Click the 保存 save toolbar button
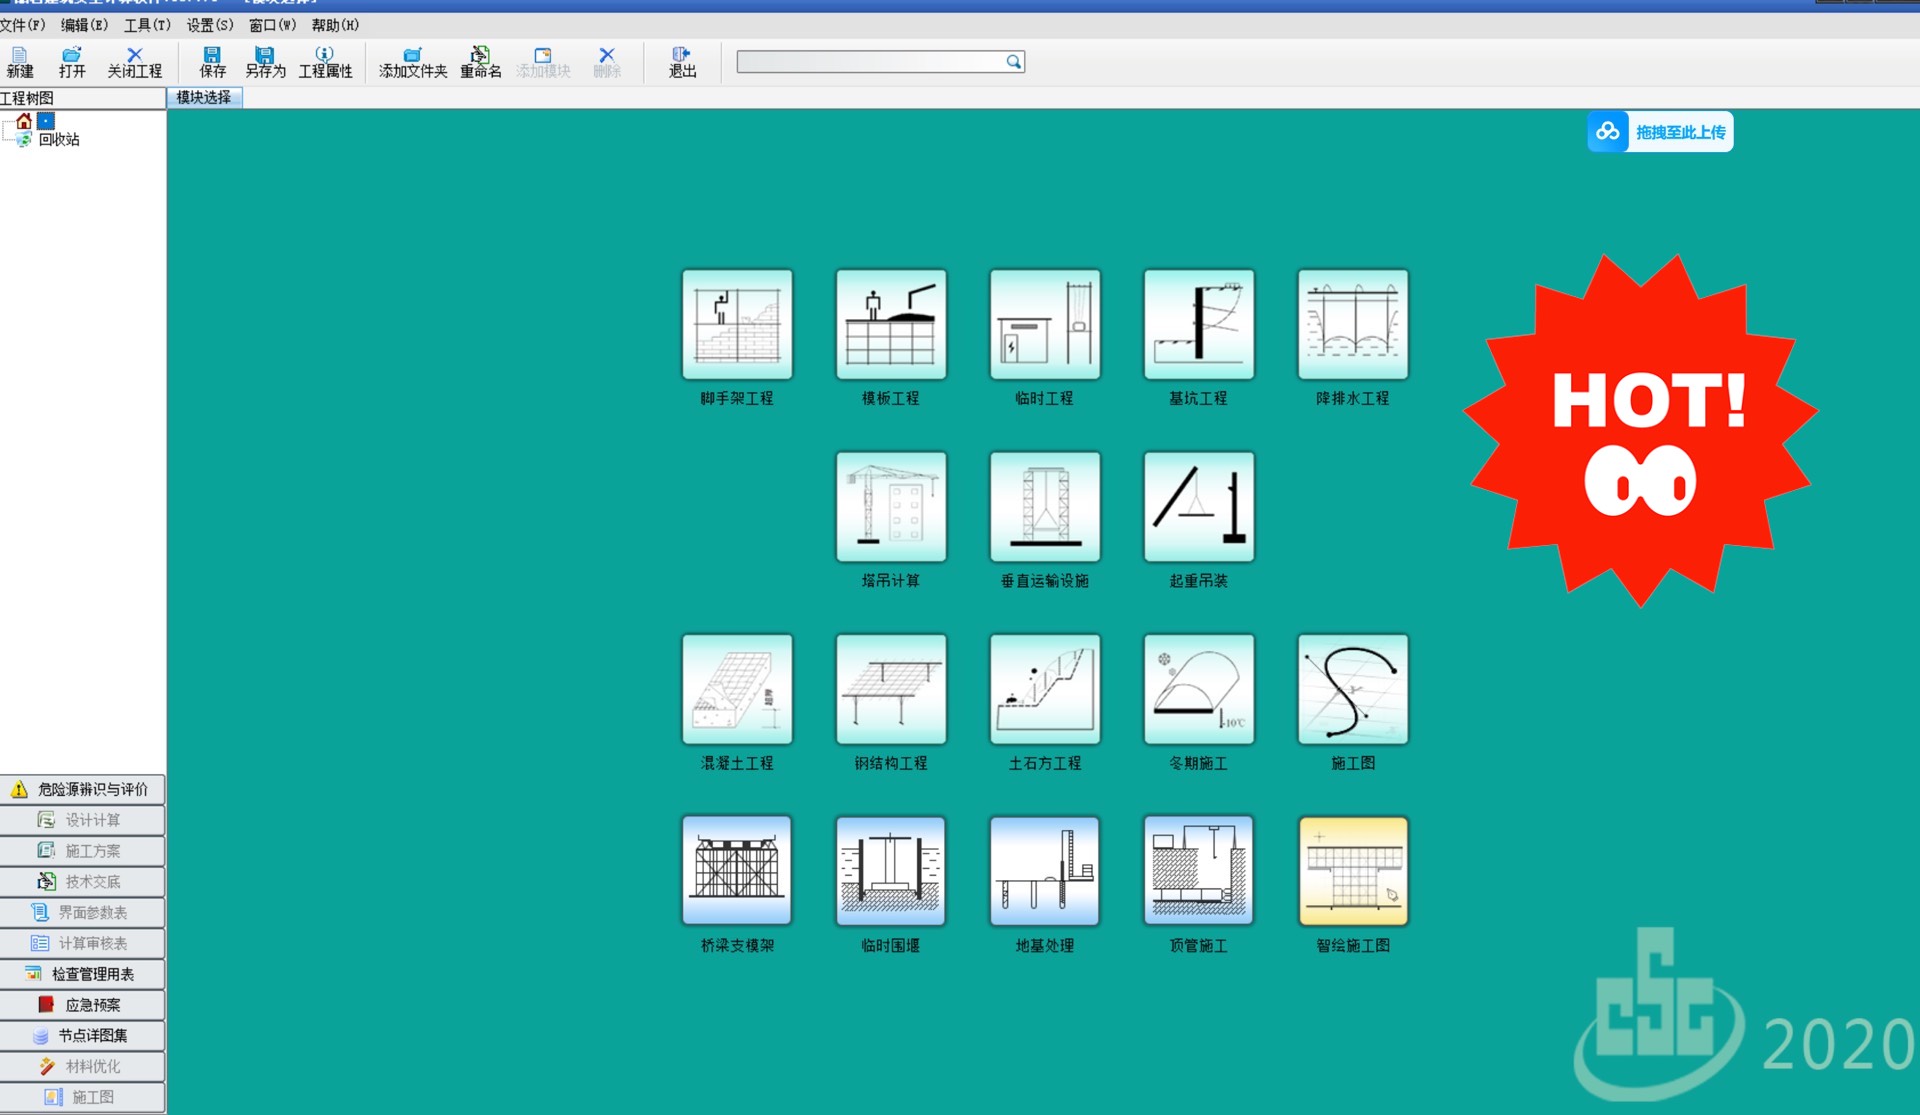Viewport: 1920px width, 1115px height. pyautogui.click(x=212, y=62)
